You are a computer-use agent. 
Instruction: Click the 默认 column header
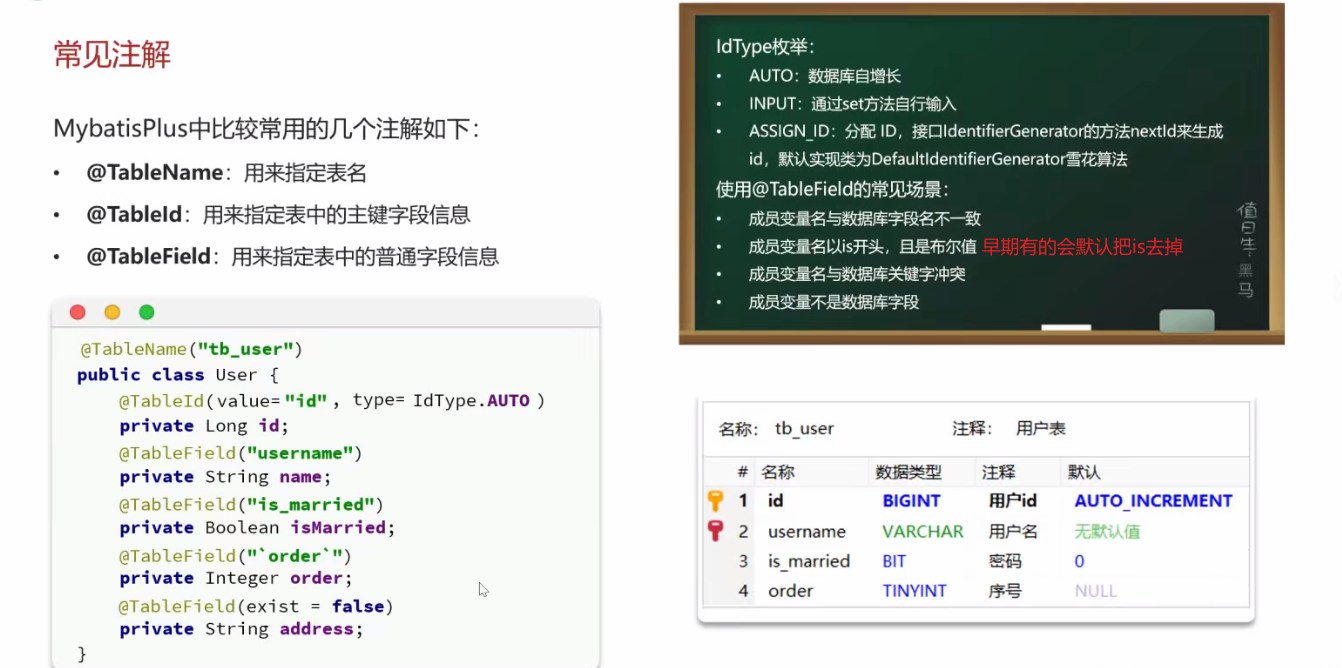click(1084, 471)
